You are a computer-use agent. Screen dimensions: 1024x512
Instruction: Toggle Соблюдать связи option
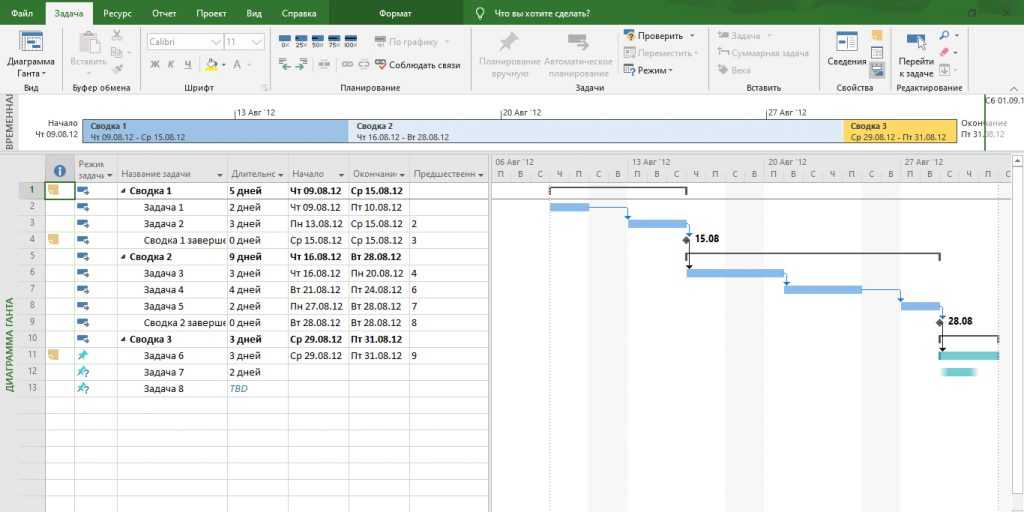click(x=417, y=65)
